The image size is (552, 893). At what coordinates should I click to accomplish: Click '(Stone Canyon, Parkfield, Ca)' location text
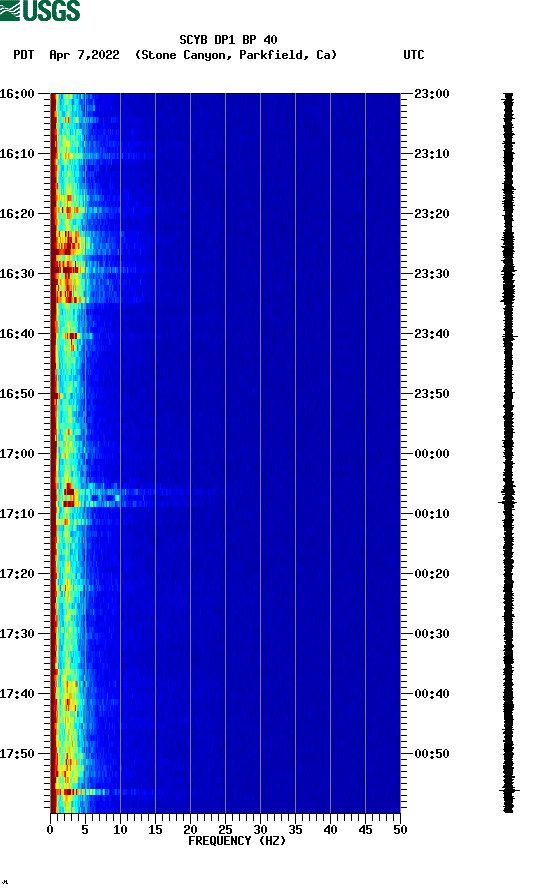click(236, 55)
